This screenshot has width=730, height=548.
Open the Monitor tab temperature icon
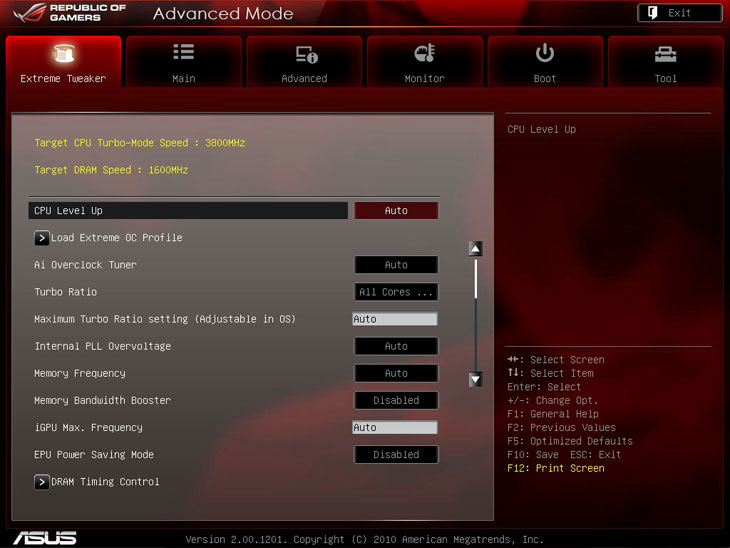click(424, 54)
